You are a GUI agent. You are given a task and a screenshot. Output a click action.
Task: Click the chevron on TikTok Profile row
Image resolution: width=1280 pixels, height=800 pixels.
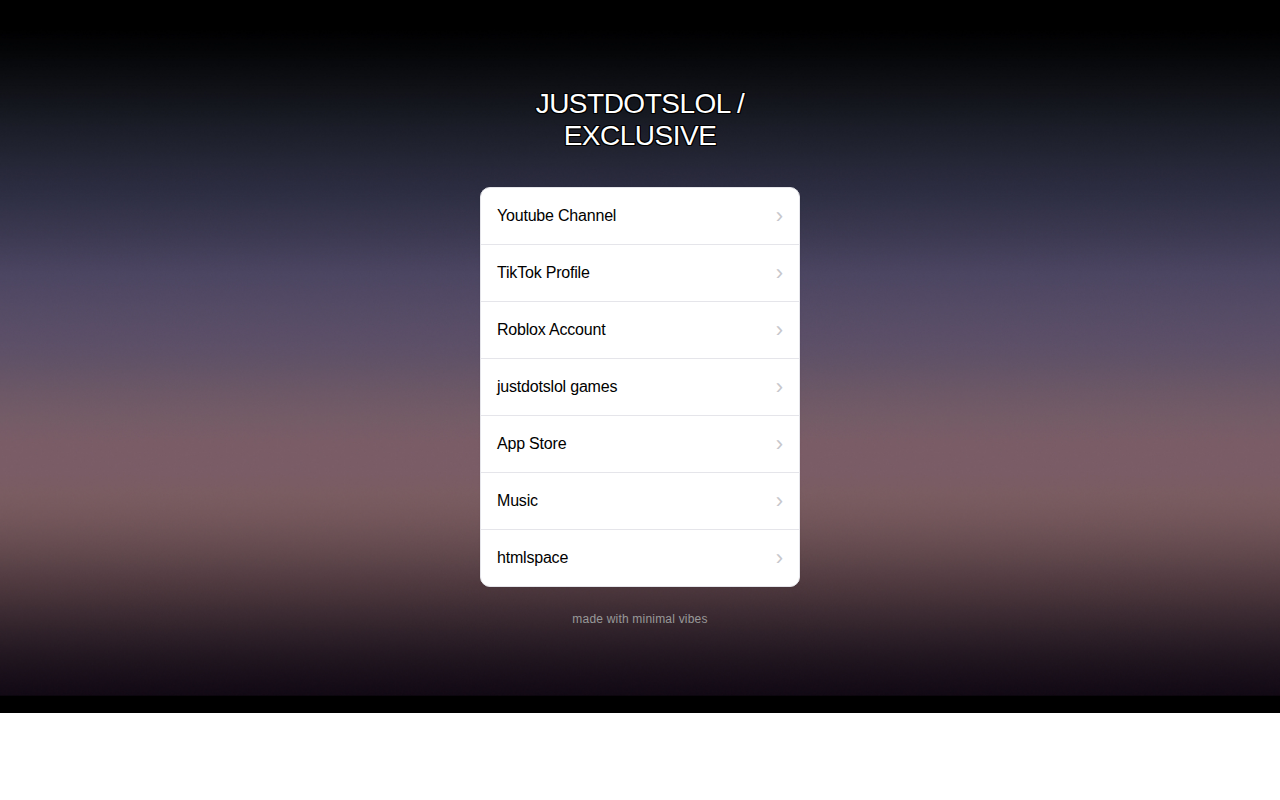pyautogui.click(x=779, y=274)
